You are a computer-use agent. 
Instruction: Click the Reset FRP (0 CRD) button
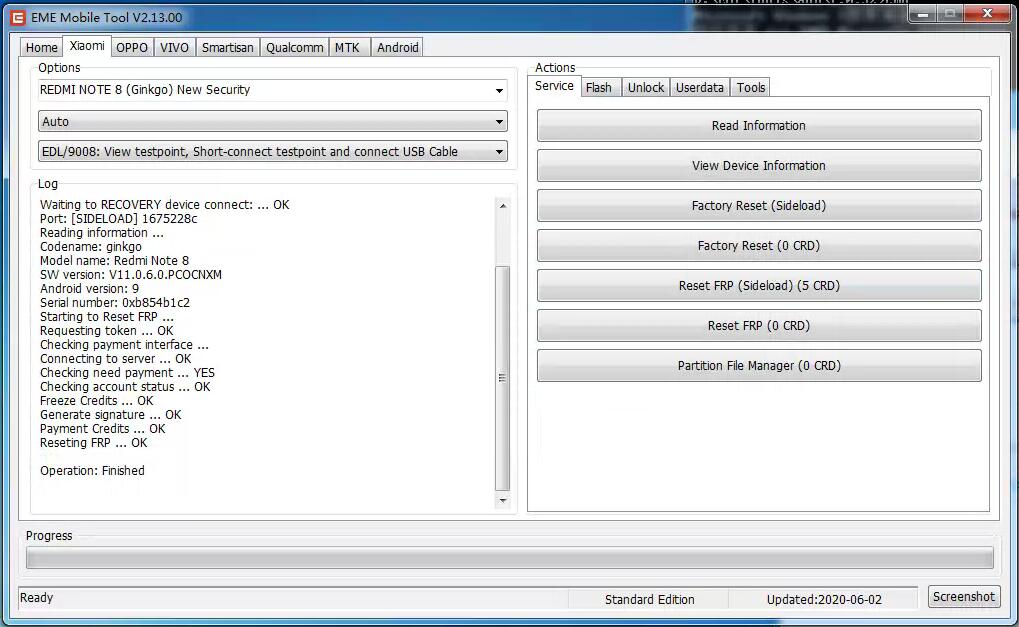[759, 326]
